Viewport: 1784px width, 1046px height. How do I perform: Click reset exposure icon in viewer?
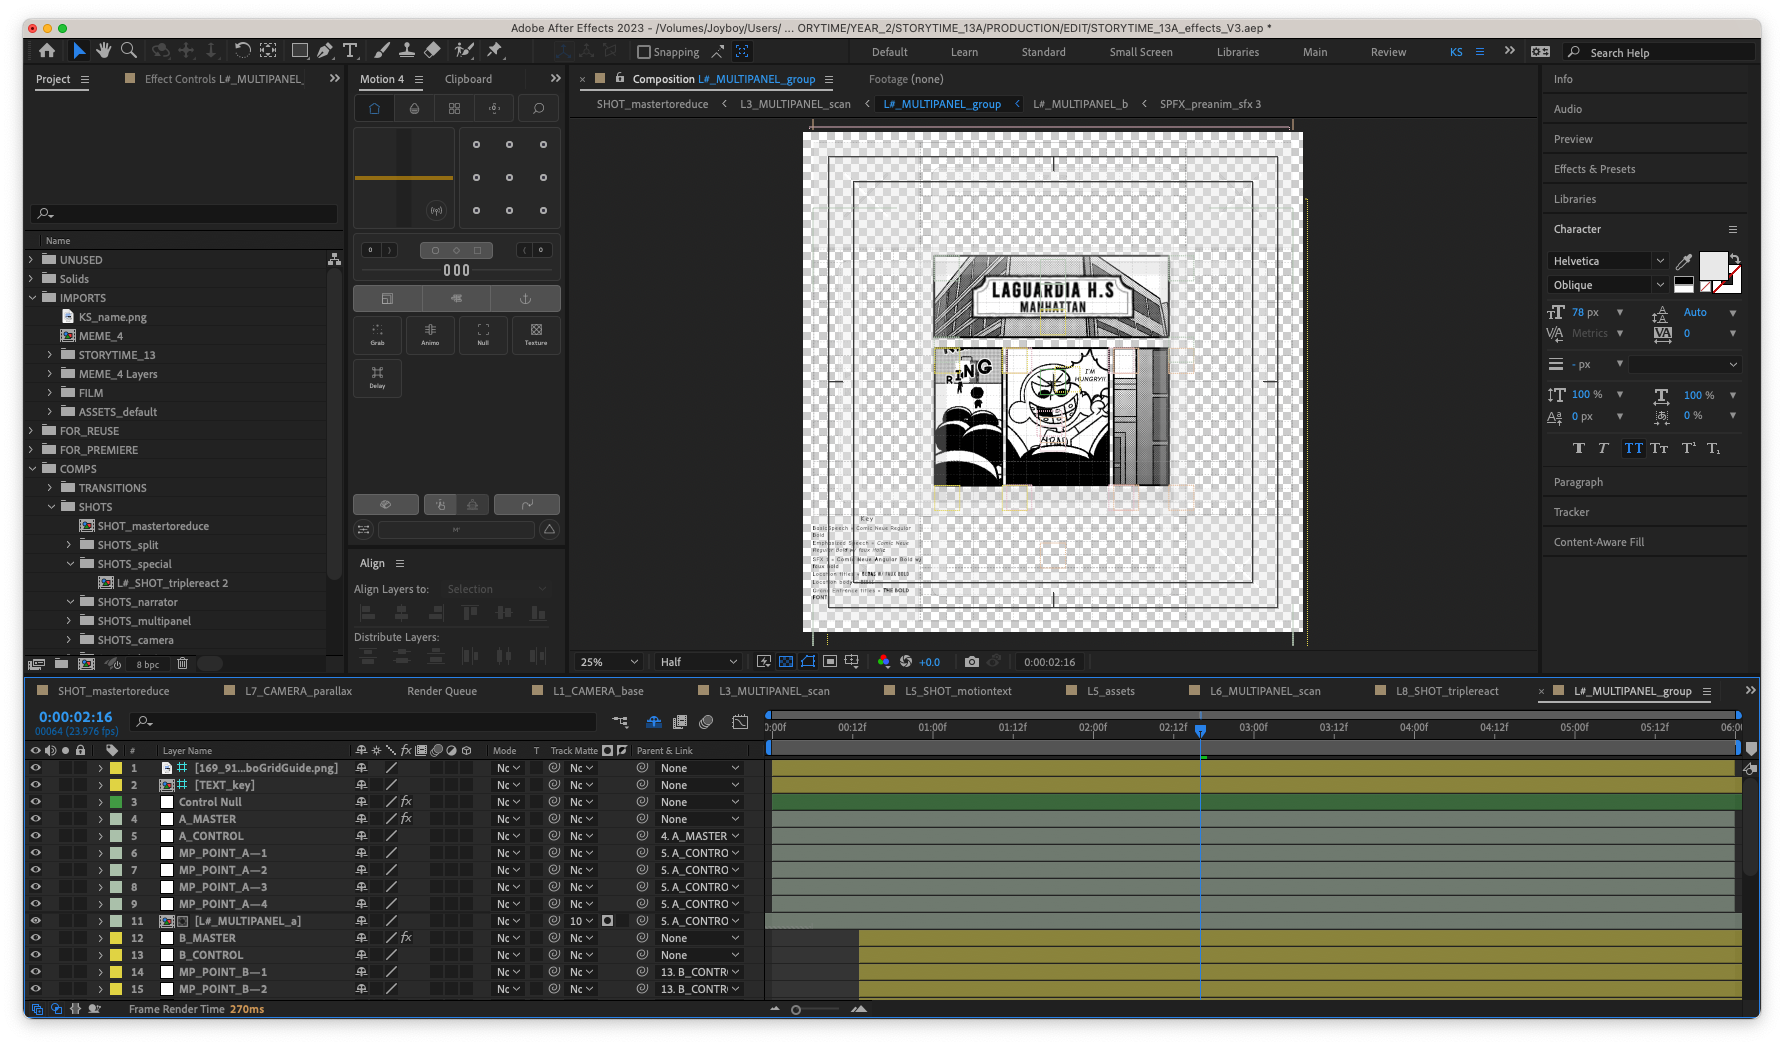tap(906, 662)
